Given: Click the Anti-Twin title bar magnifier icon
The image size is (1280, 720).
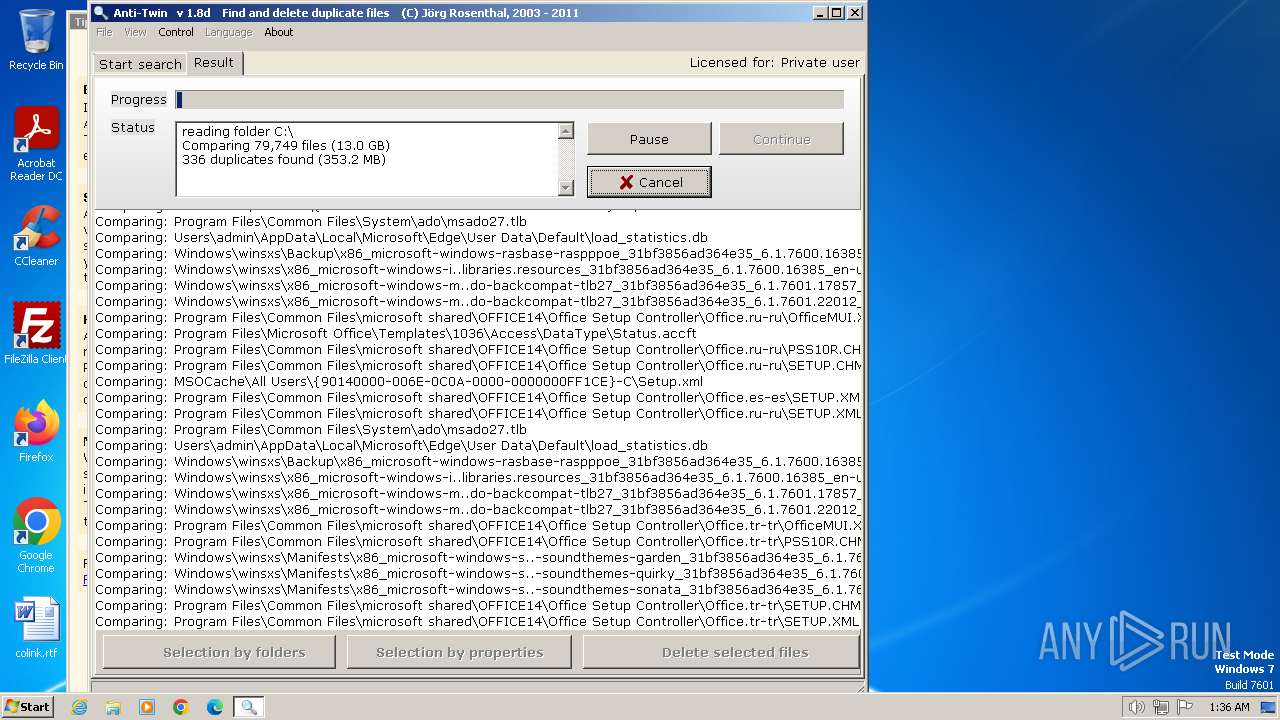Looking at the screenshot, I should click(x=100, y=13).
